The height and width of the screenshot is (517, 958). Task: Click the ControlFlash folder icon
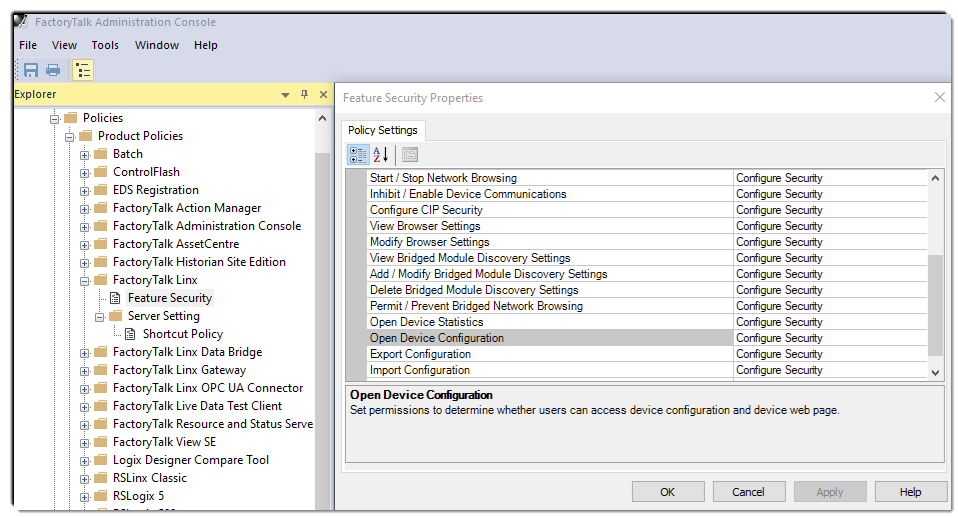coord(101,172)
